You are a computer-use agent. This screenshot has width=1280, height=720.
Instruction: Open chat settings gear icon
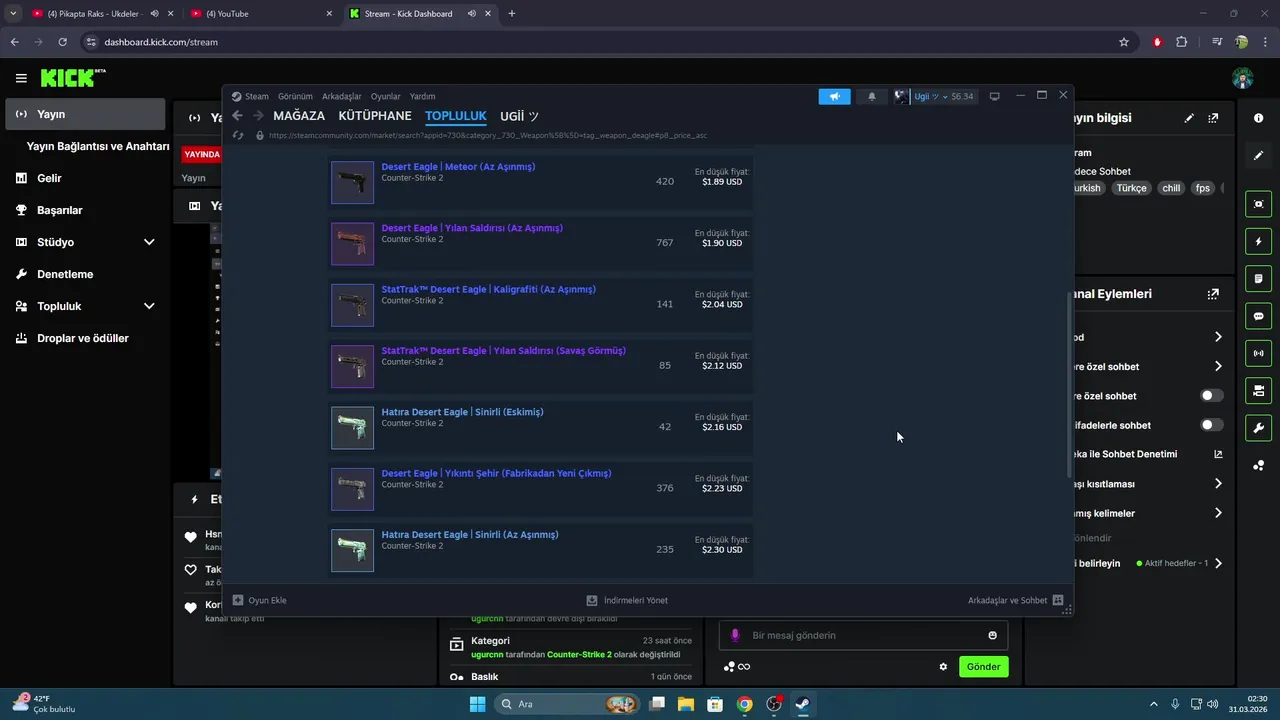click(943, 667)
